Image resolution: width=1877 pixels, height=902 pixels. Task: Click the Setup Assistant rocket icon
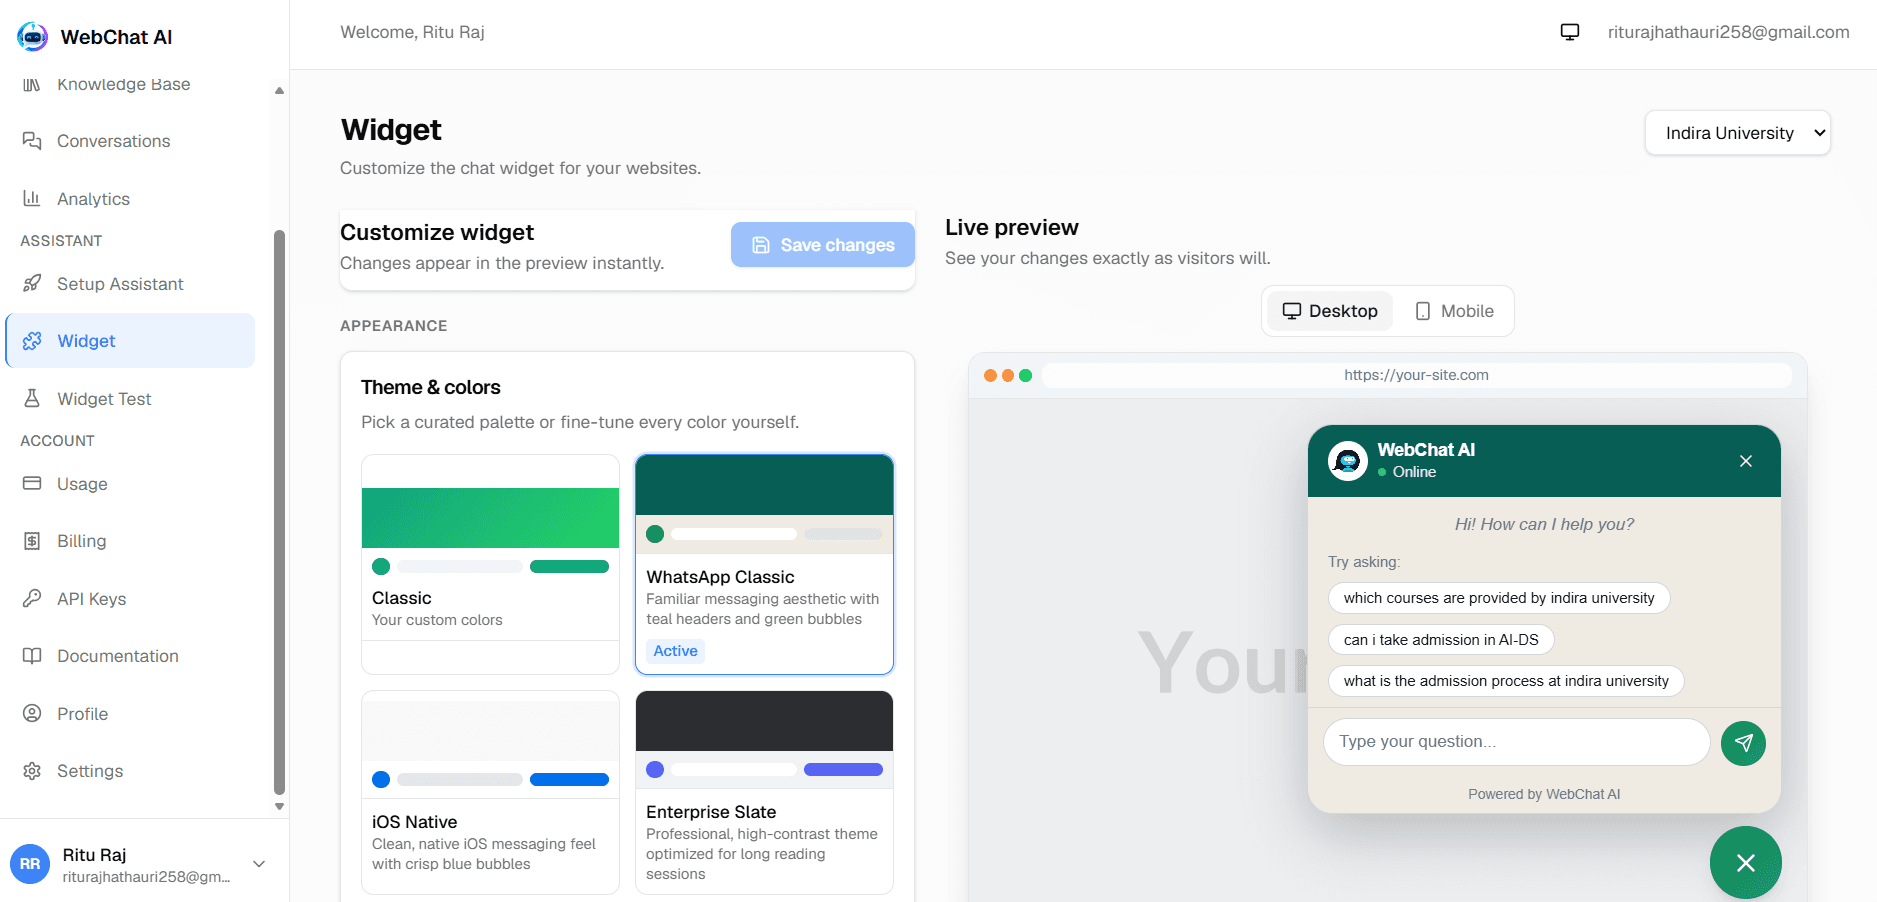(32, 283)
